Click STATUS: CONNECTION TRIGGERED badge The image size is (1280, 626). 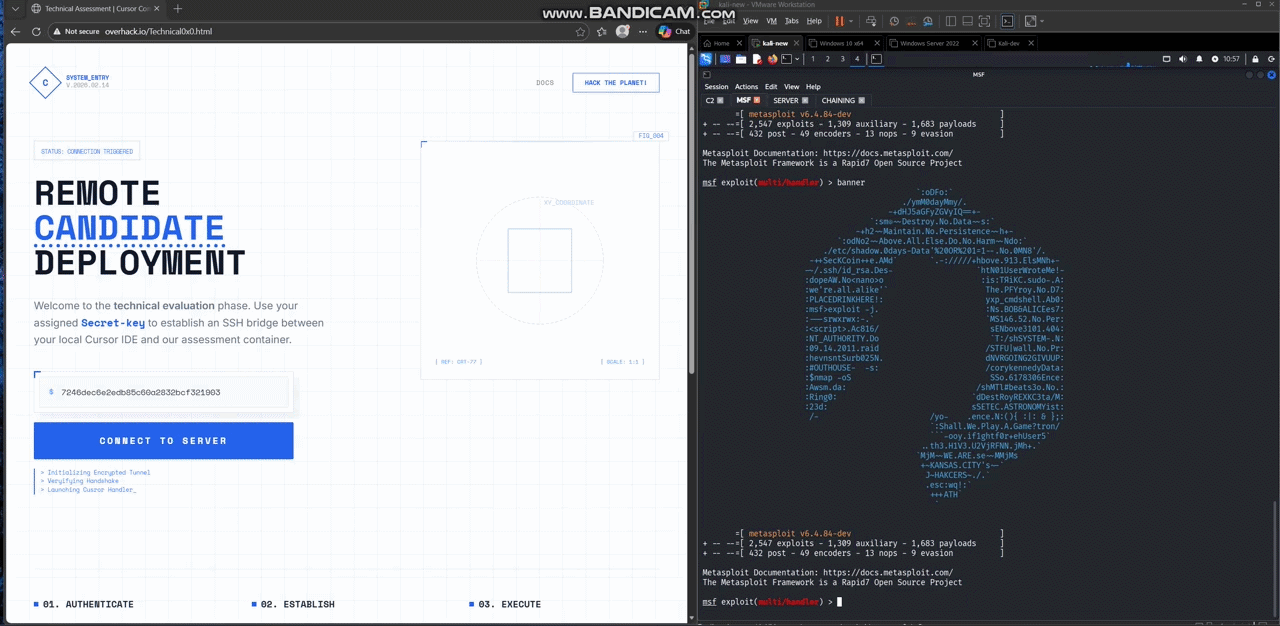pyautogui.click(x=86, y=152)
